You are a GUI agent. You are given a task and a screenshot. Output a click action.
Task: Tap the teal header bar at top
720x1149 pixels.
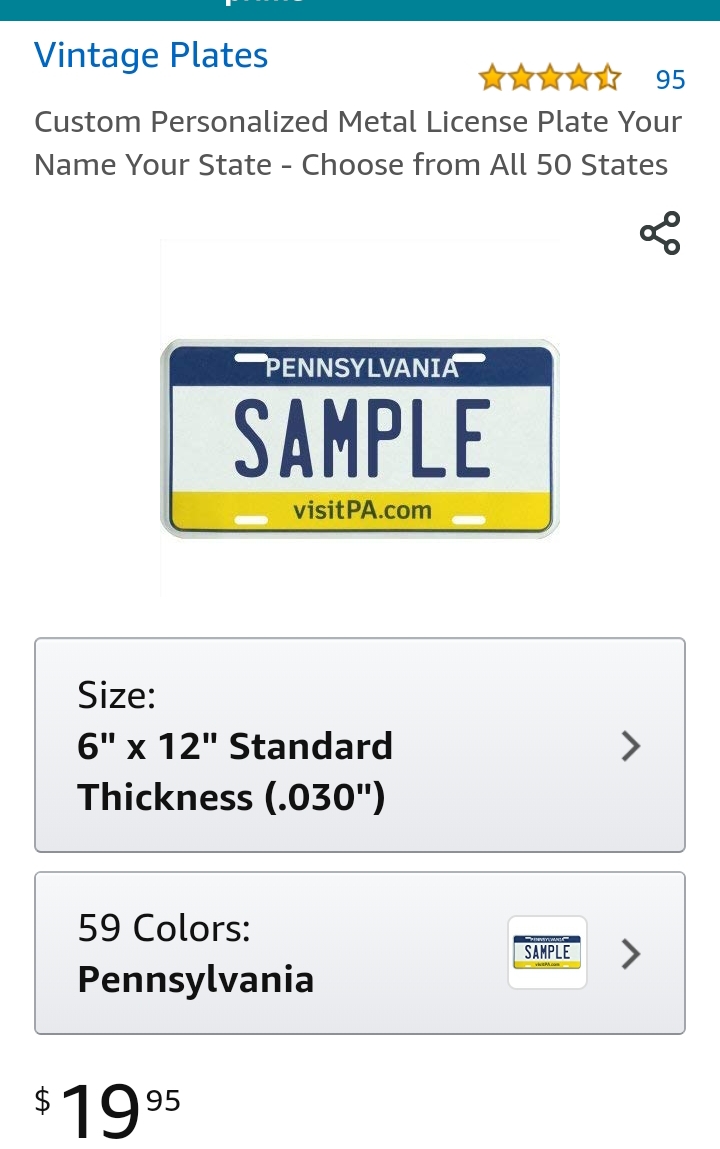click(360, 10)
